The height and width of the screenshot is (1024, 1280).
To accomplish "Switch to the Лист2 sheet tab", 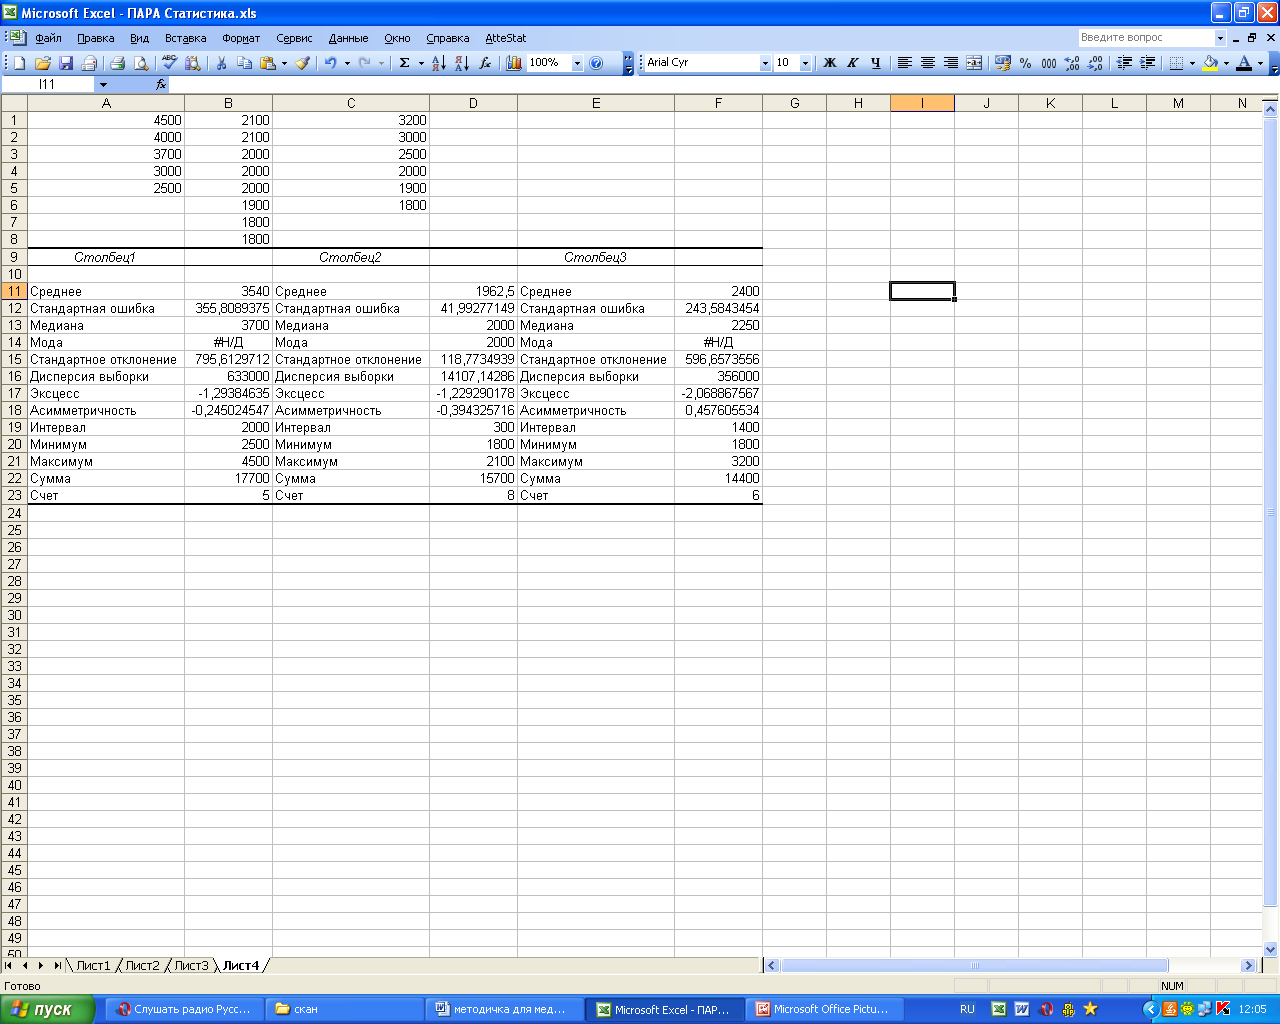I will point(142,965).
